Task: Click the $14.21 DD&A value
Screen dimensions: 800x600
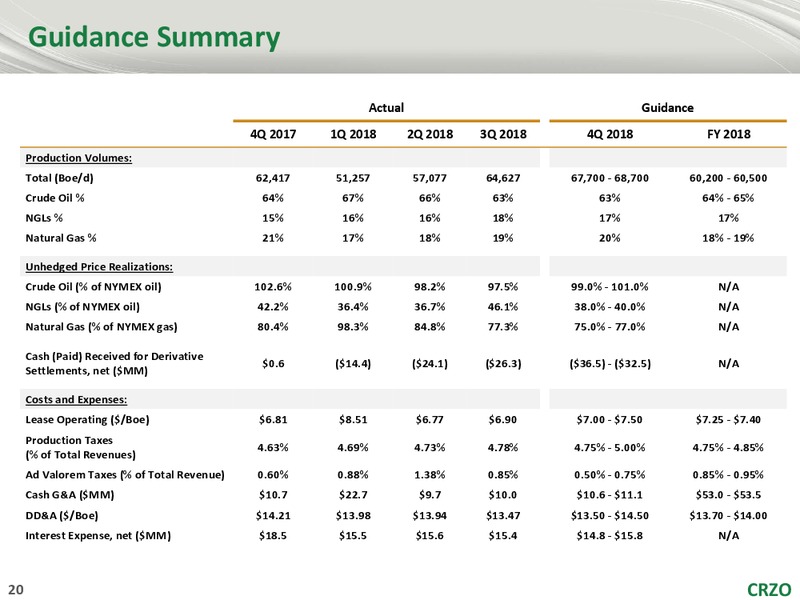Action: click(273, 516)
